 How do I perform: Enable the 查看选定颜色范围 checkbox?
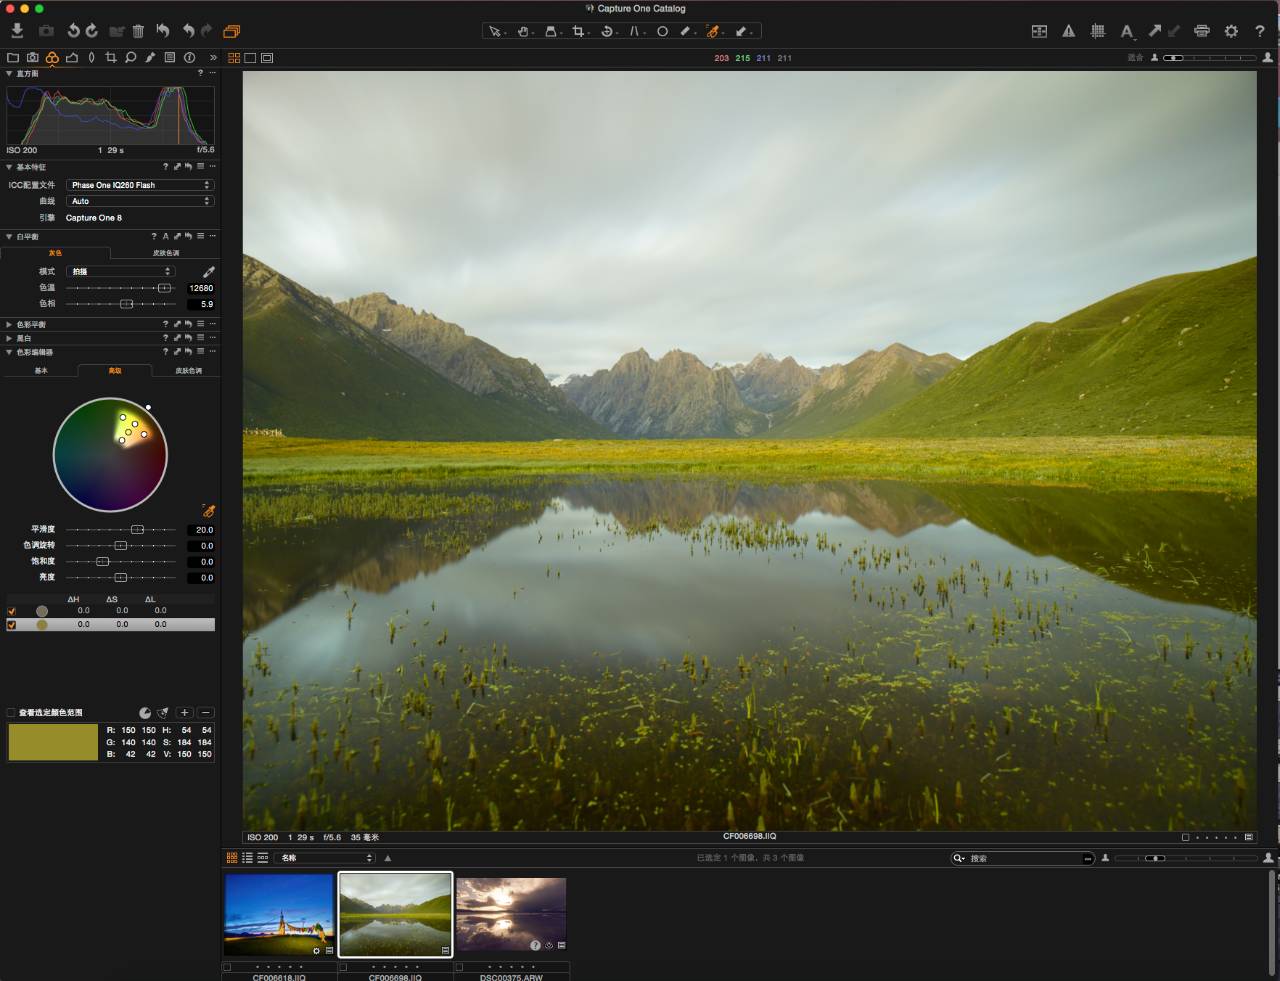(12, 713)
